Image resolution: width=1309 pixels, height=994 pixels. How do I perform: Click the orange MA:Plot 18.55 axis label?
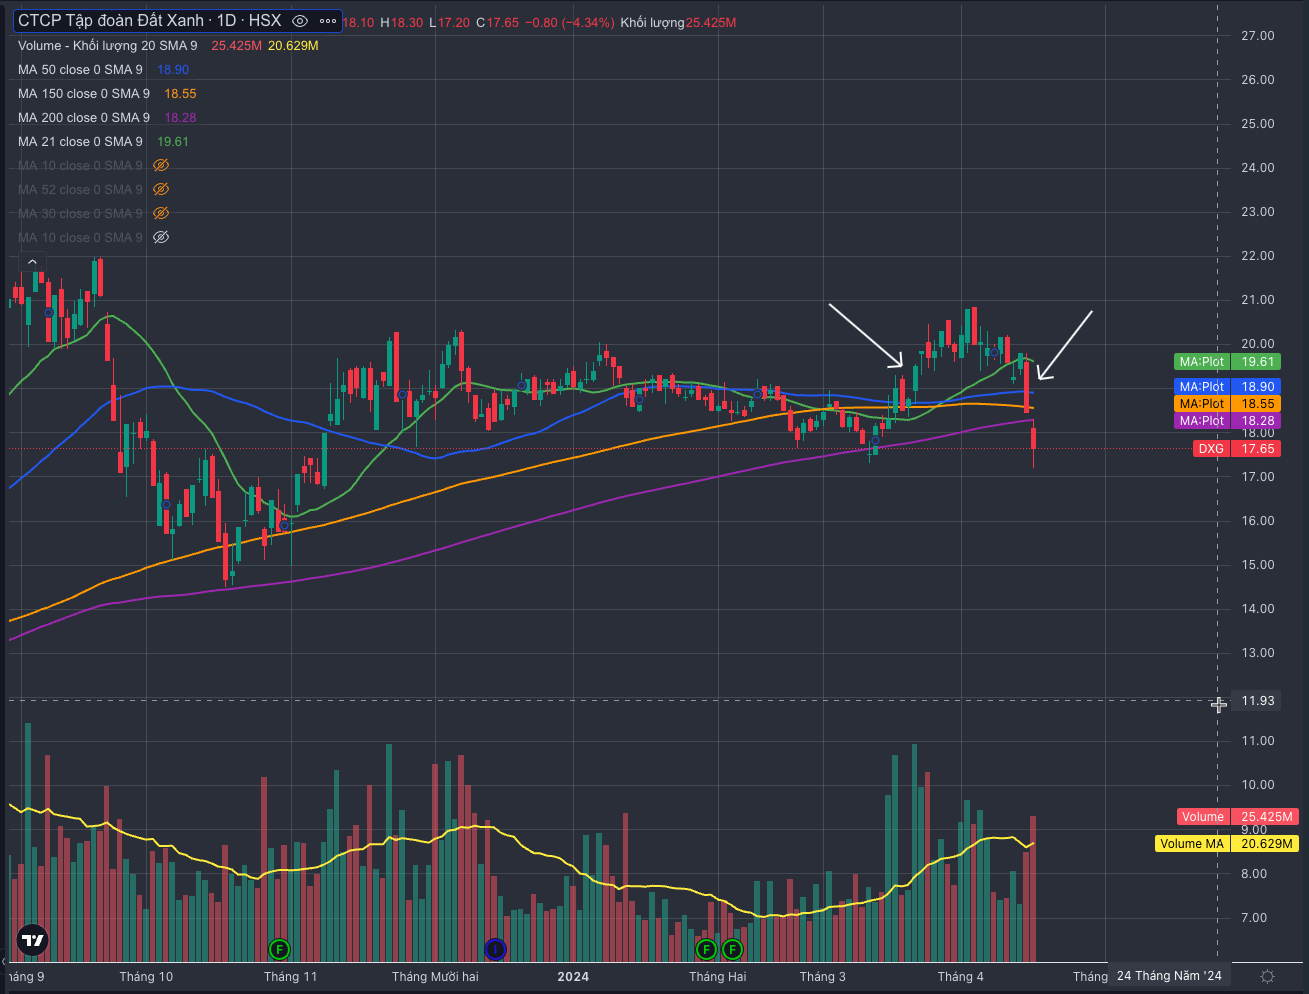pos(1227,404)
